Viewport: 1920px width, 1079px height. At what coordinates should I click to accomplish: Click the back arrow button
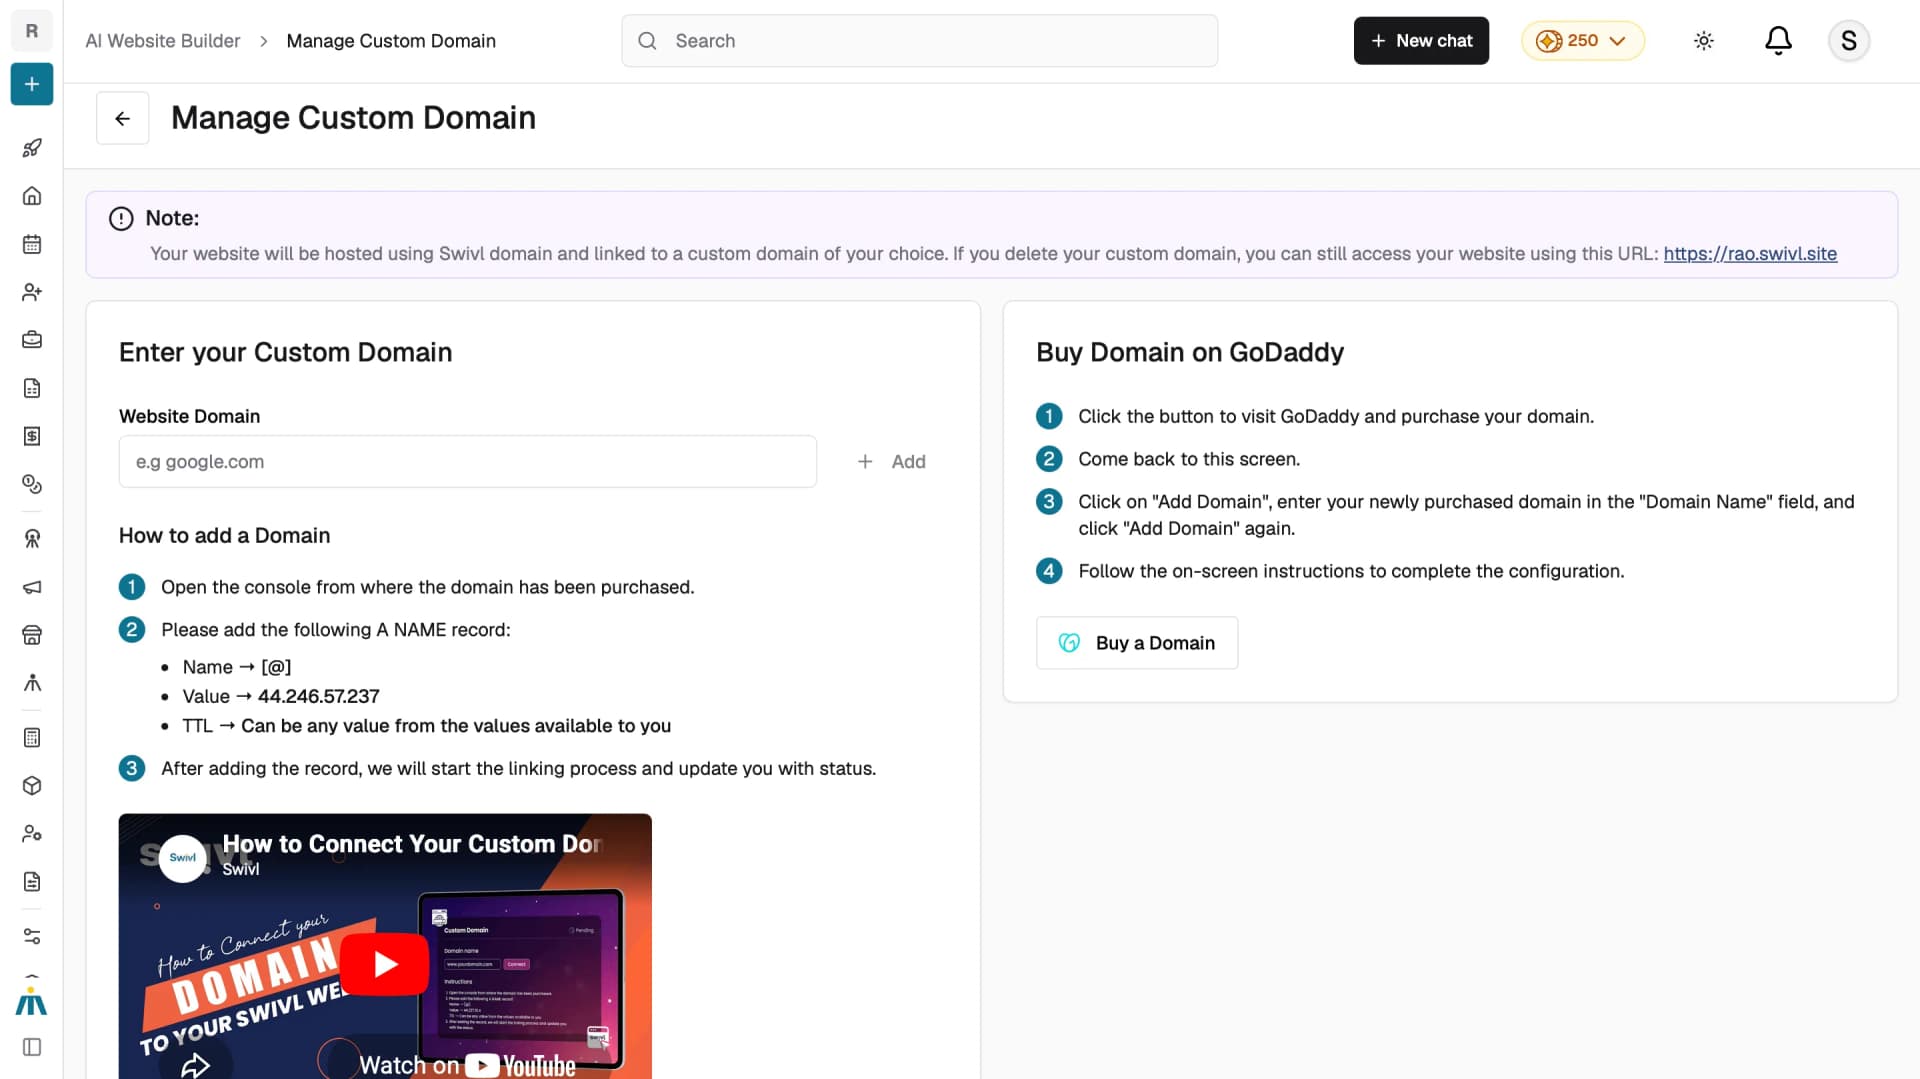[122, 118]
